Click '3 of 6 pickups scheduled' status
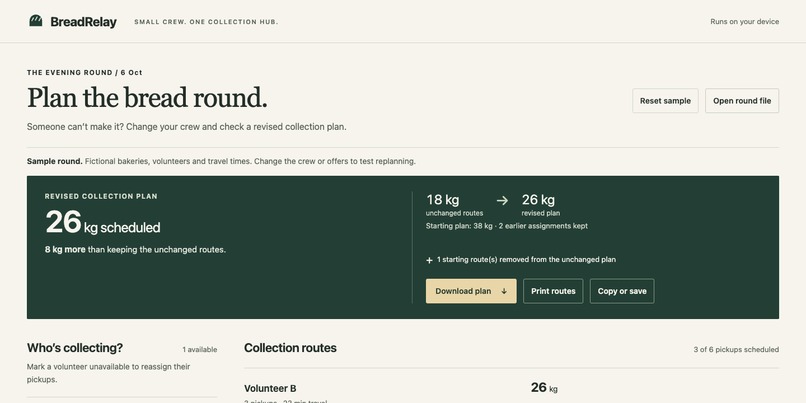This screenshot has width=806, height=403. click(x=736, y=350)
